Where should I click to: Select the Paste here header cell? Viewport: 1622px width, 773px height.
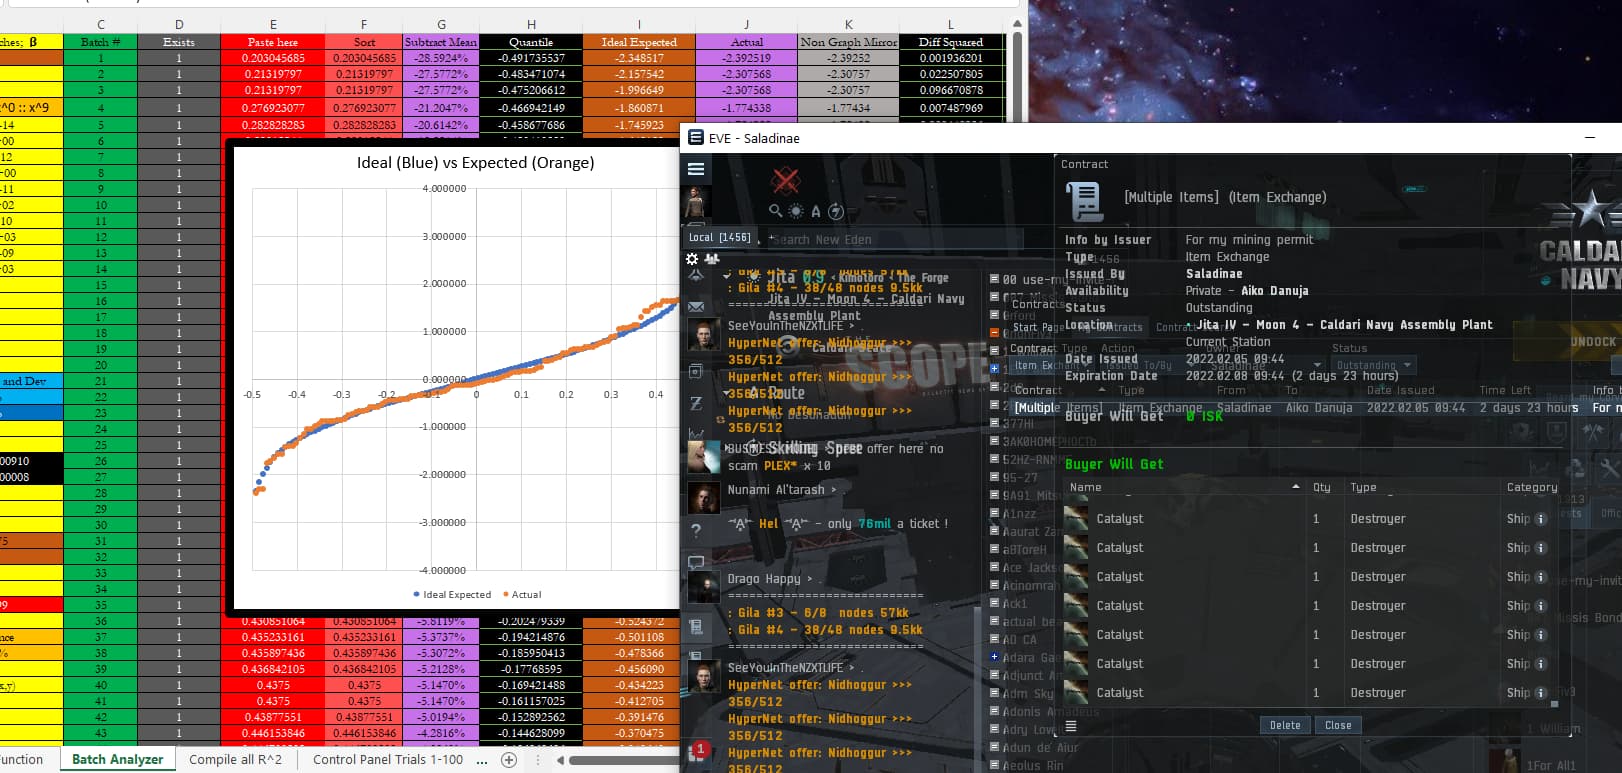(273, 42)
